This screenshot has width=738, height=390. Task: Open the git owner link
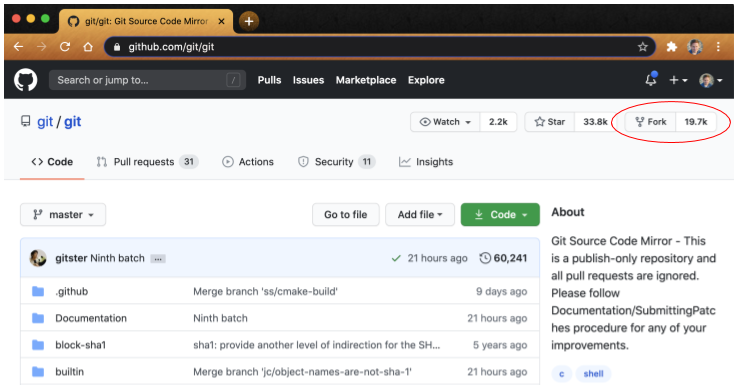click(45, 122)
